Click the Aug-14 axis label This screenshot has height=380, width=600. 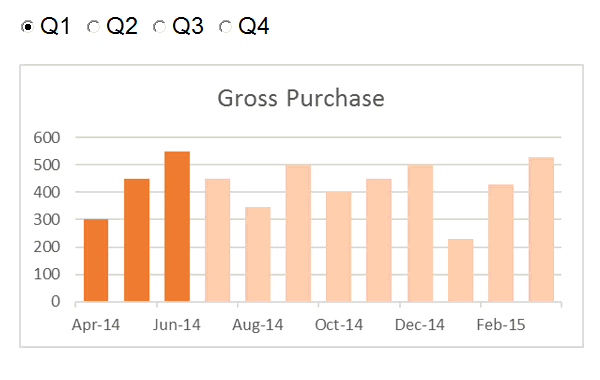tap(258, 325)
